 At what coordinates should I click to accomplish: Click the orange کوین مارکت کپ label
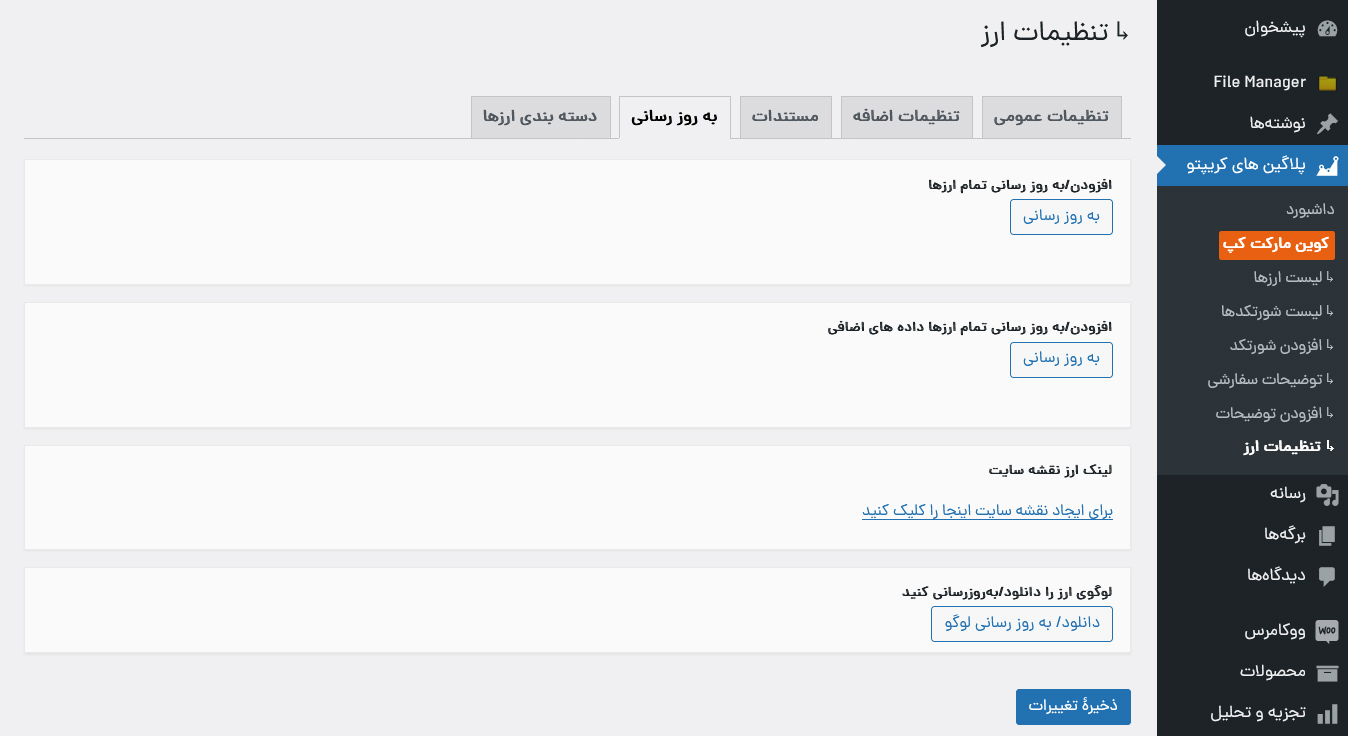[1277, 245]
